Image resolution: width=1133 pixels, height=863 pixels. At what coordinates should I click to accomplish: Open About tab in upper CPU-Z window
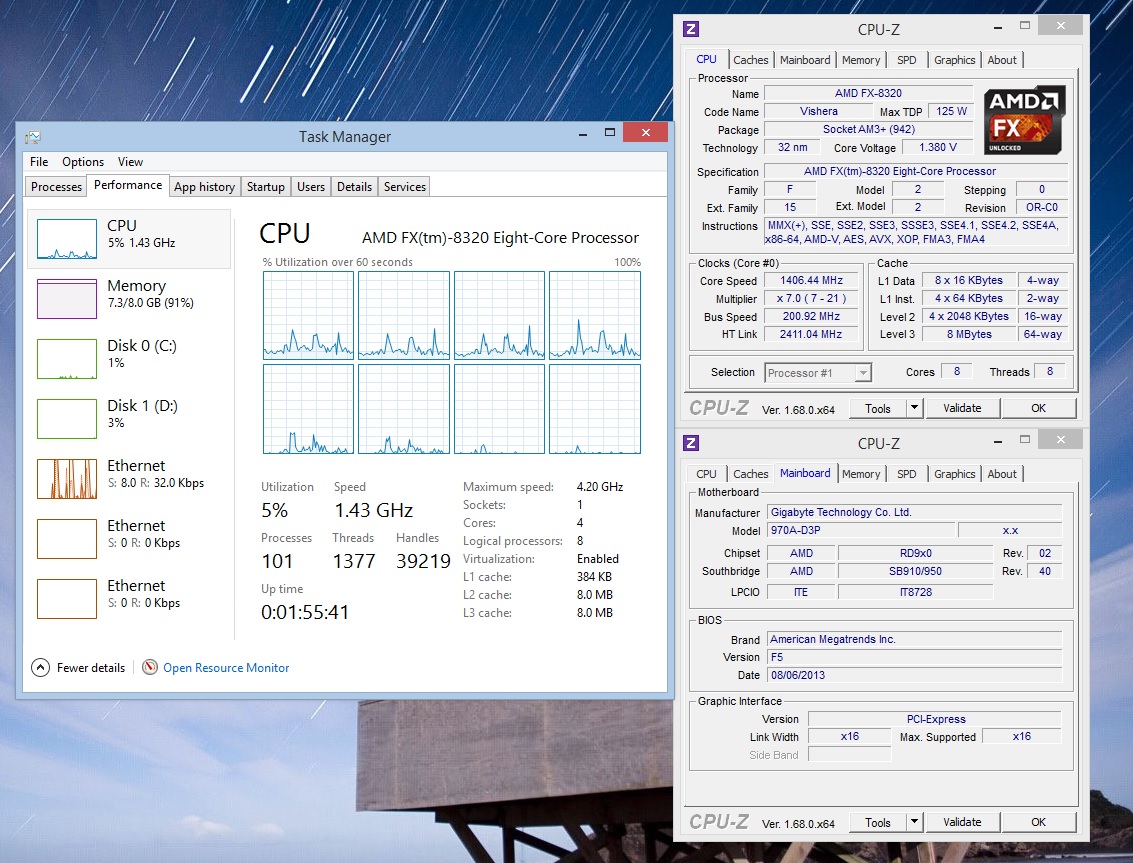point(1001,60)
